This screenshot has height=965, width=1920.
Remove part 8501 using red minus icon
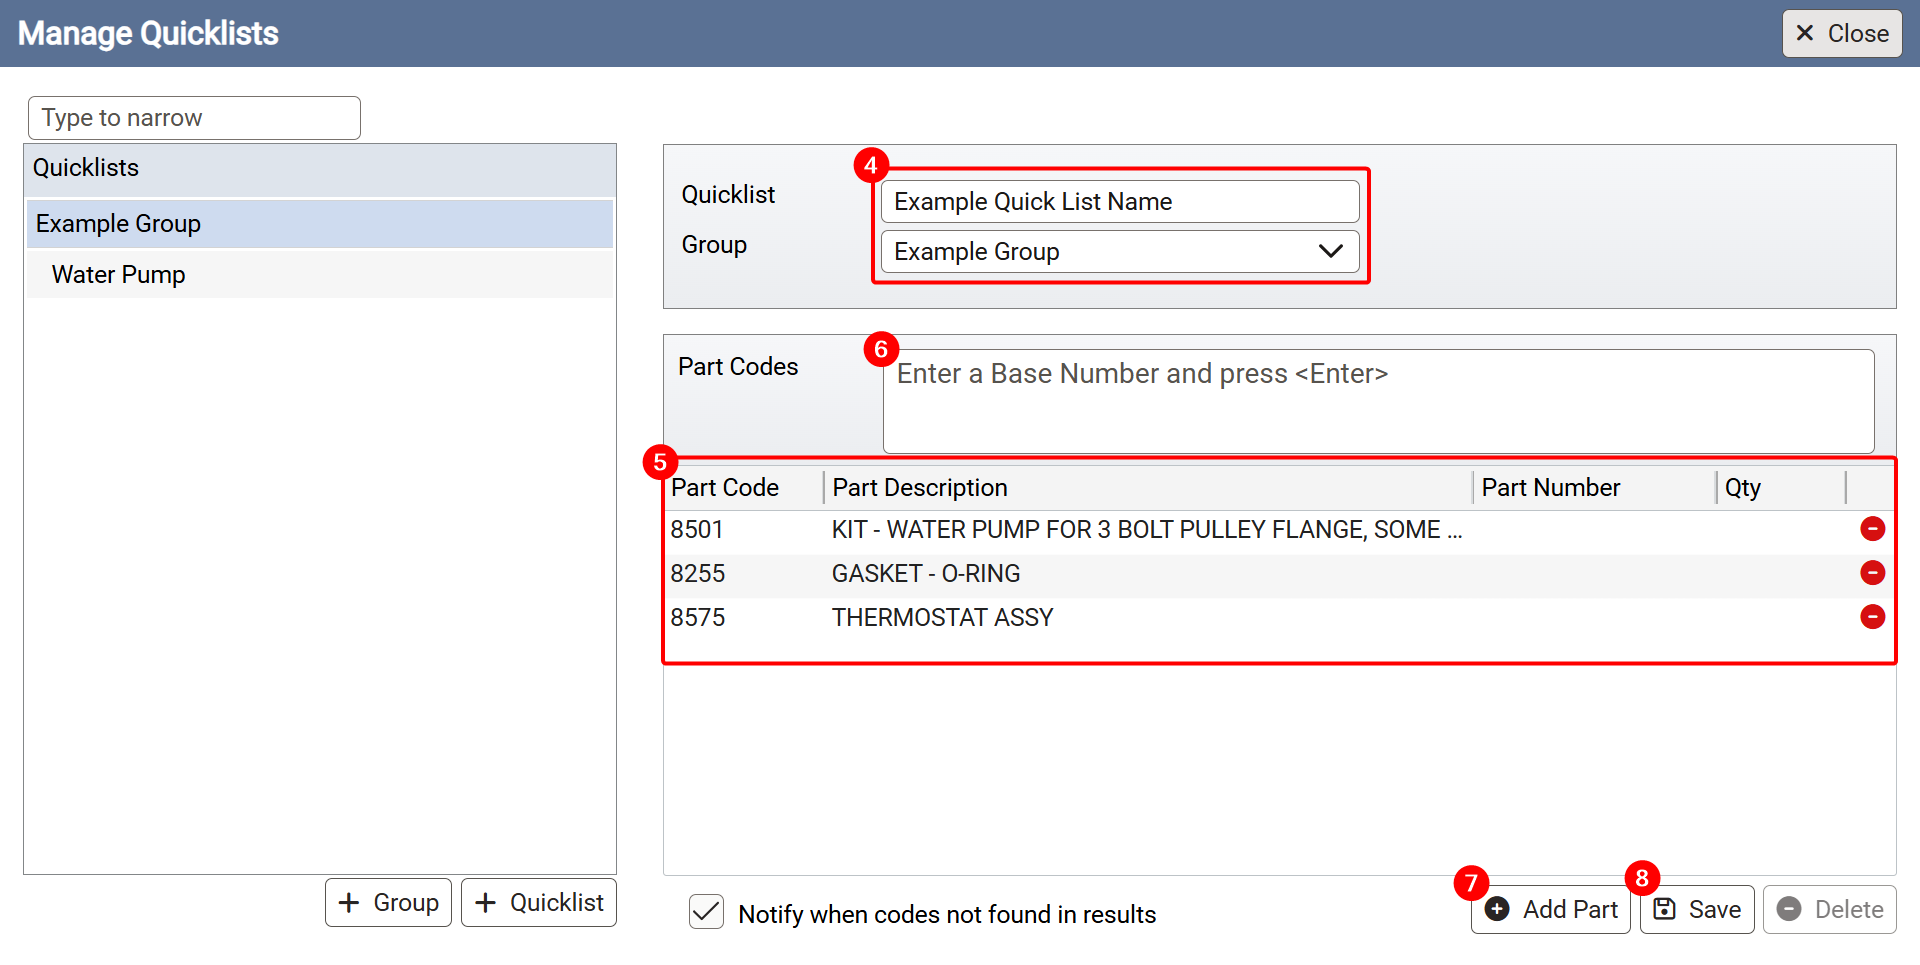[x=1872, y=529]
